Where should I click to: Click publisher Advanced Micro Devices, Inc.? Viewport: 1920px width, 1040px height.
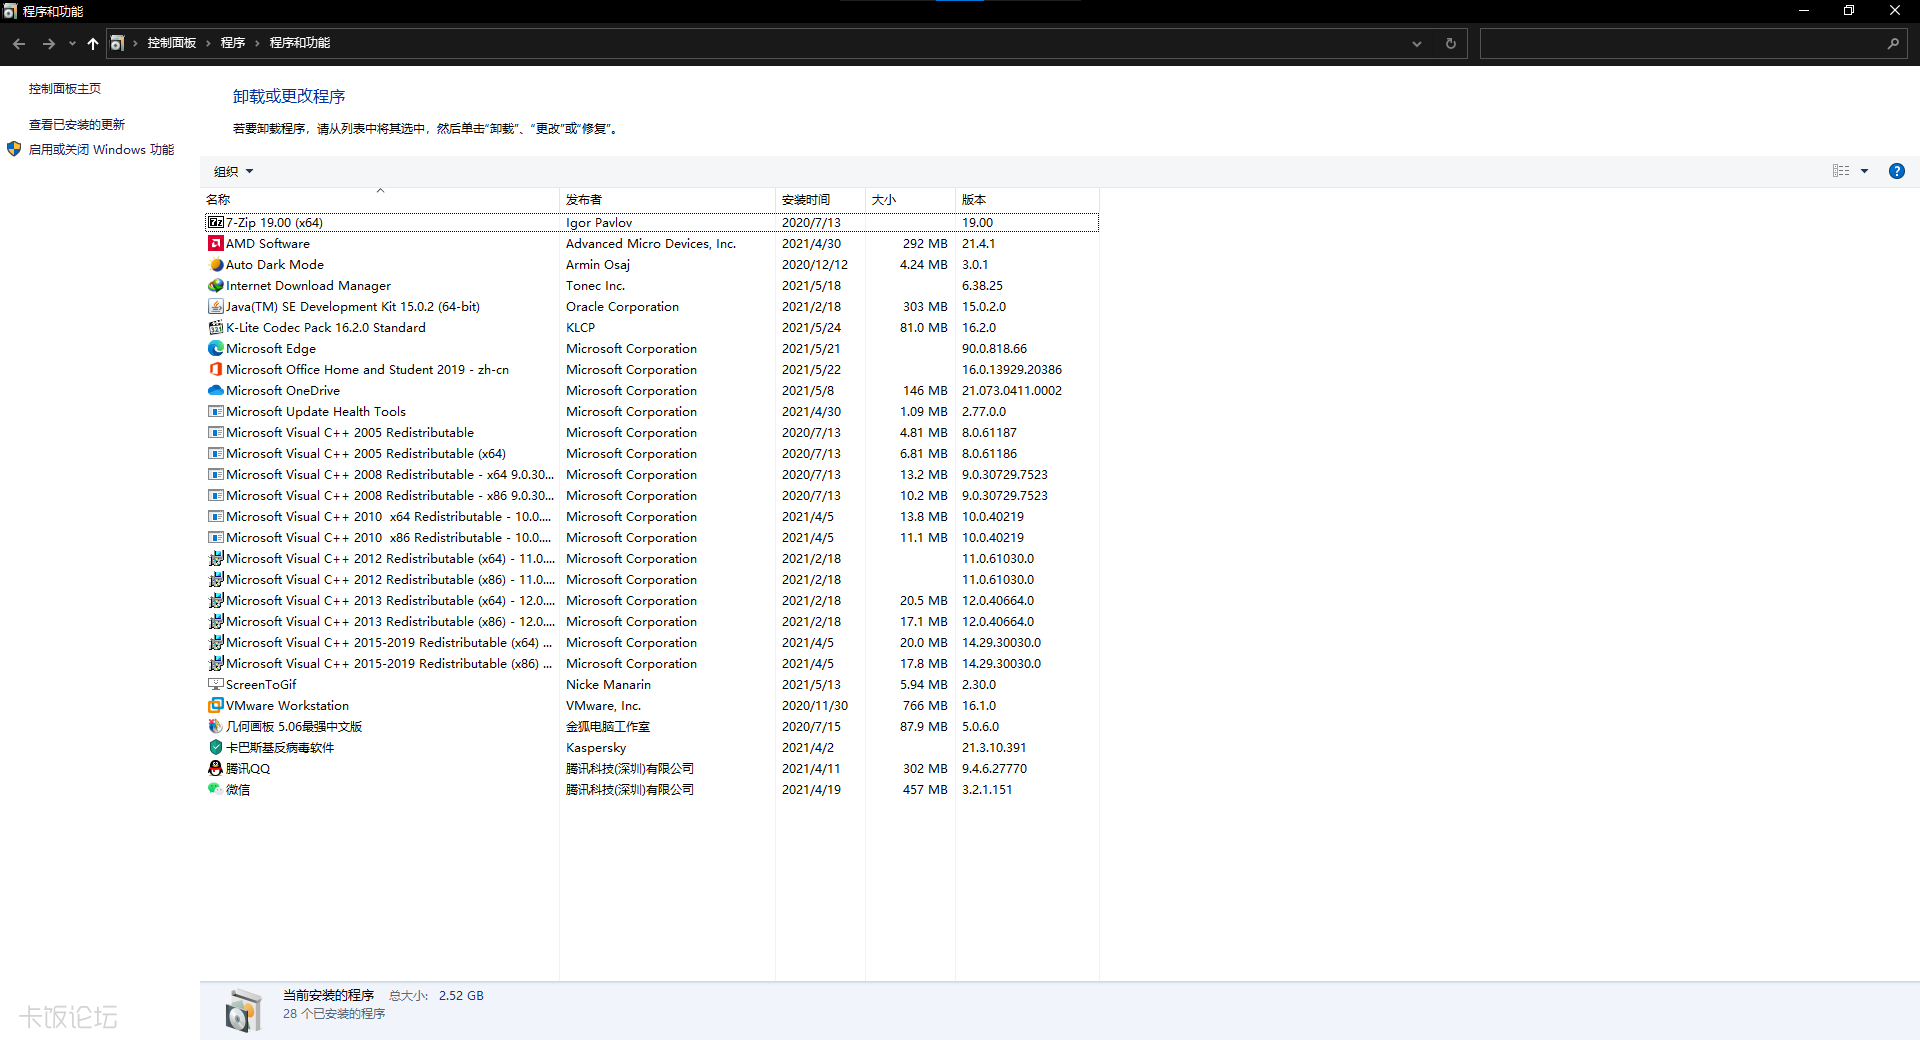(651, 244)
